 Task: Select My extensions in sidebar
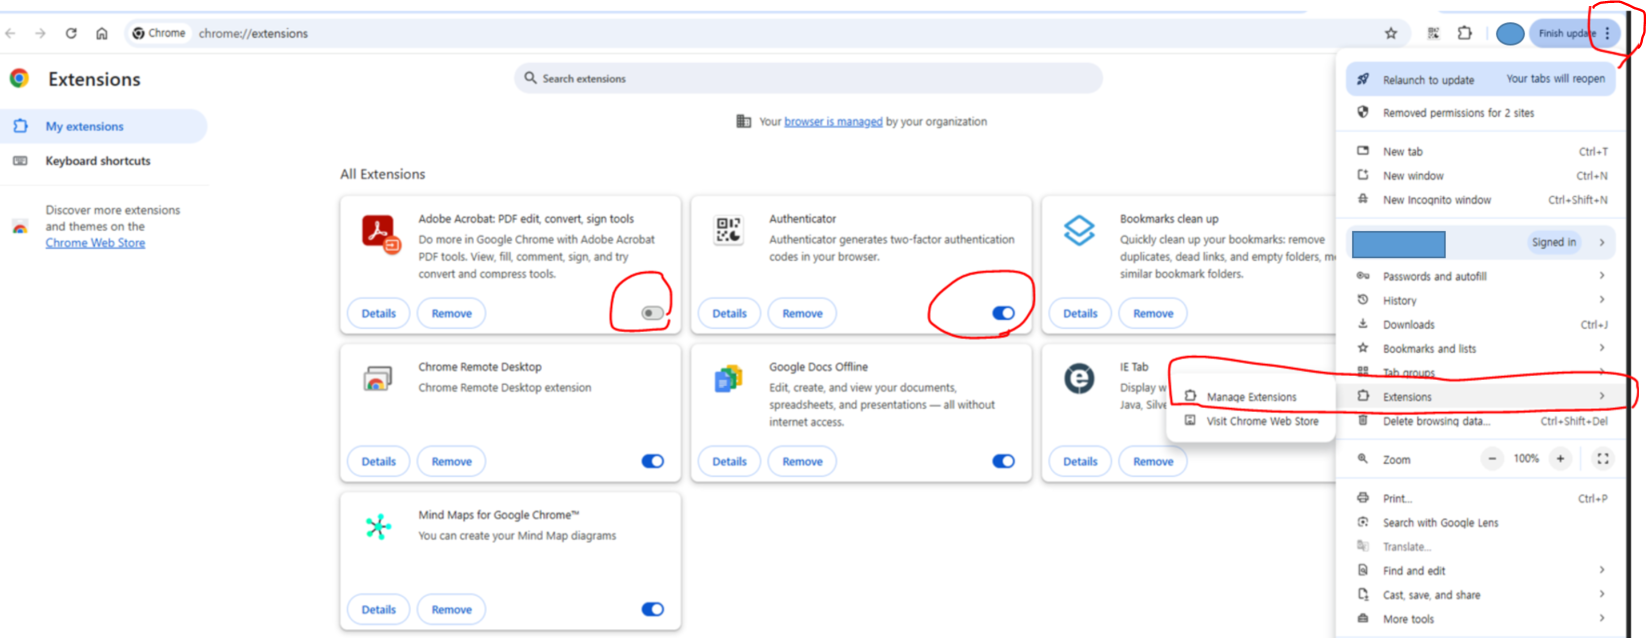(x=104, y=126)
